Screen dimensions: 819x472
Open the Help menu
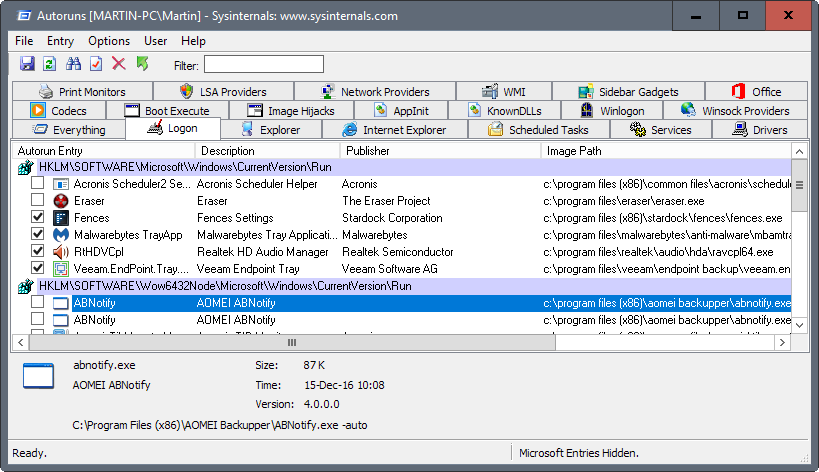(193, 41)
